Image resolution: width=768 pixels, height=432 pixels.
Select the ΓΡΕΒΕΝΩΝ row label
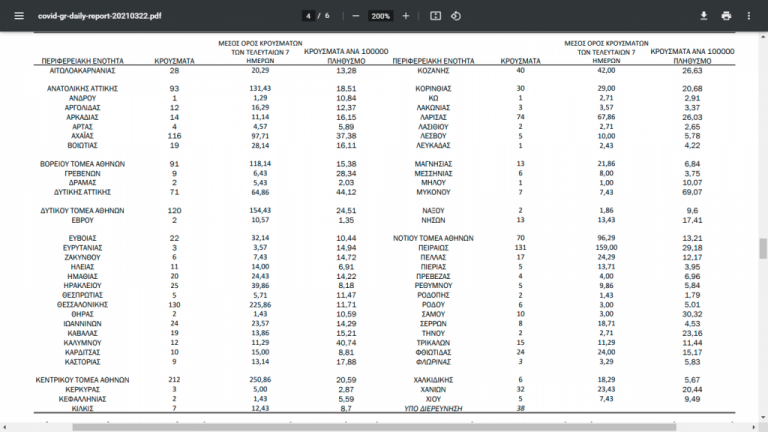coord(82,174)
